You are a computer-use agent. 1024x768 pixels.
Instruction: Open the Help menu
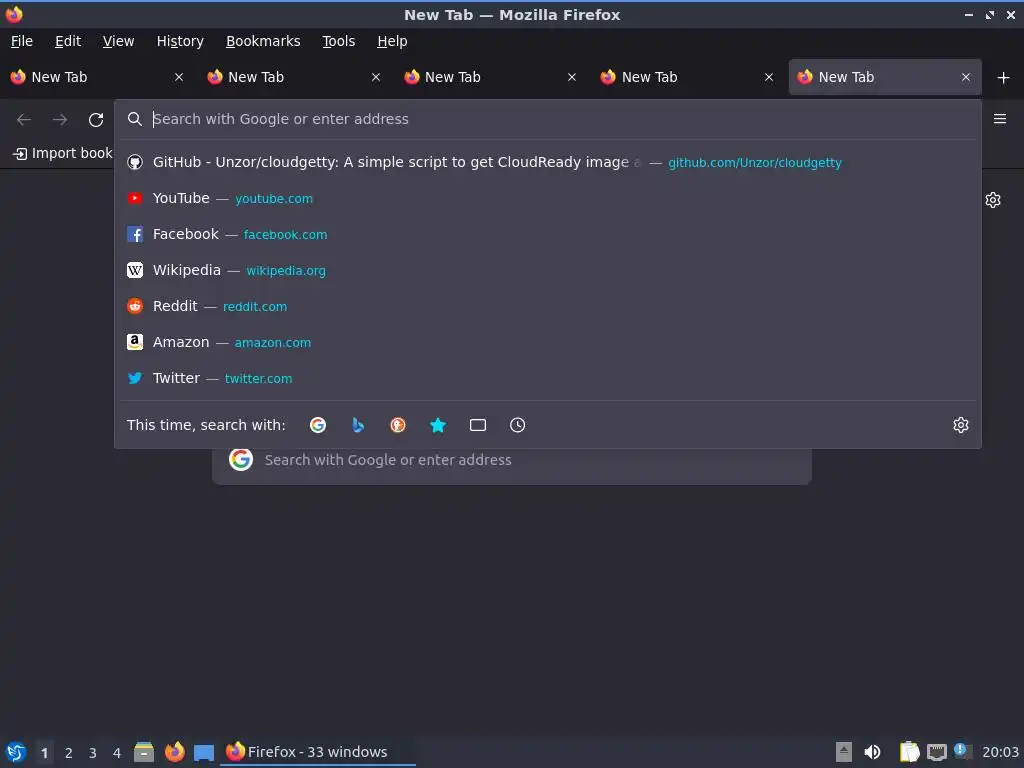(392, 41)
